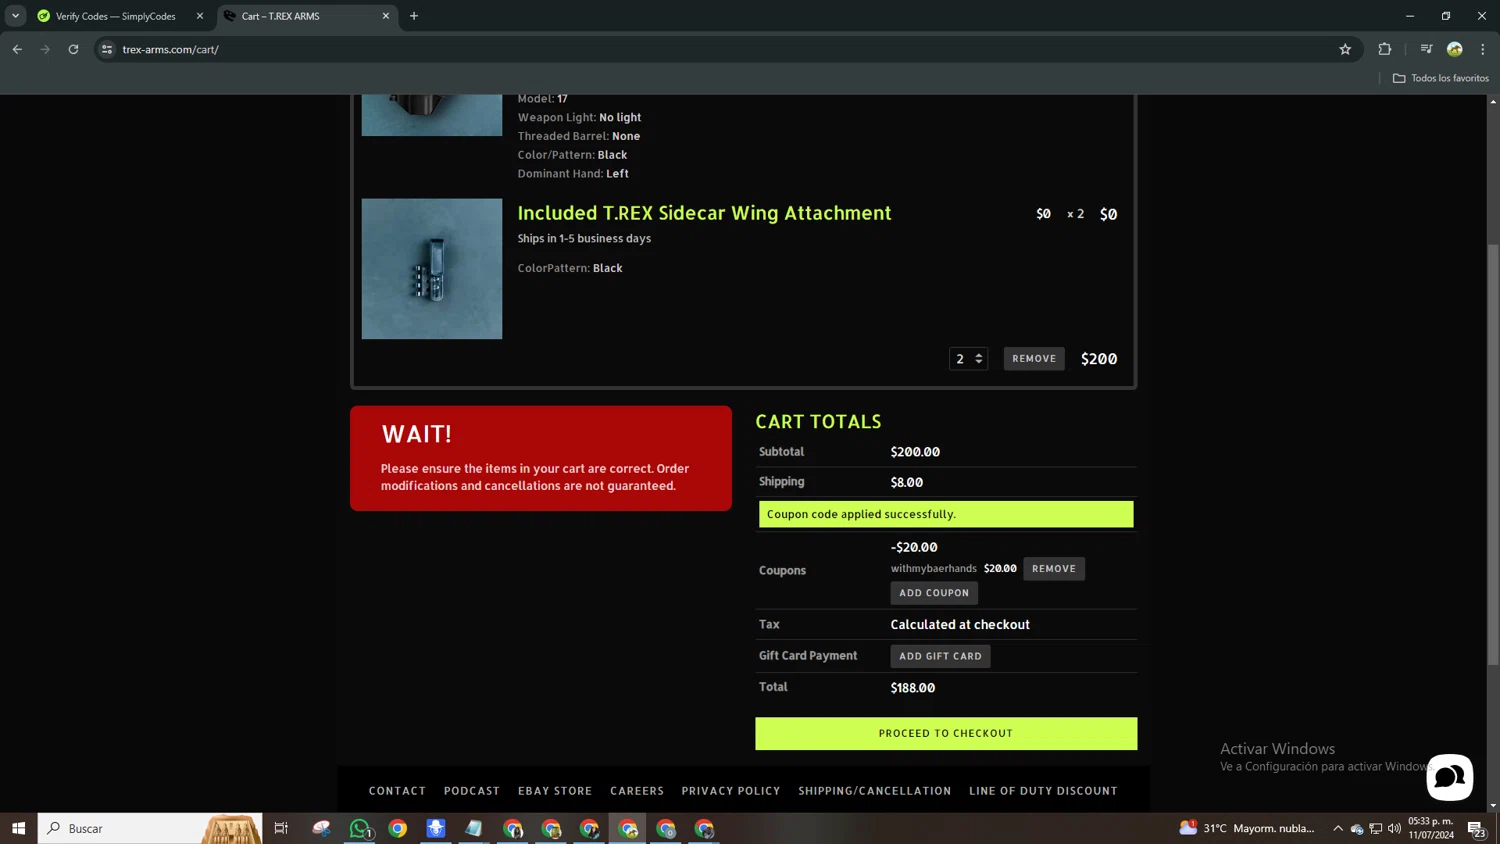Select the 'Coupon code applied successfully.' message

[x=861, y=514]
